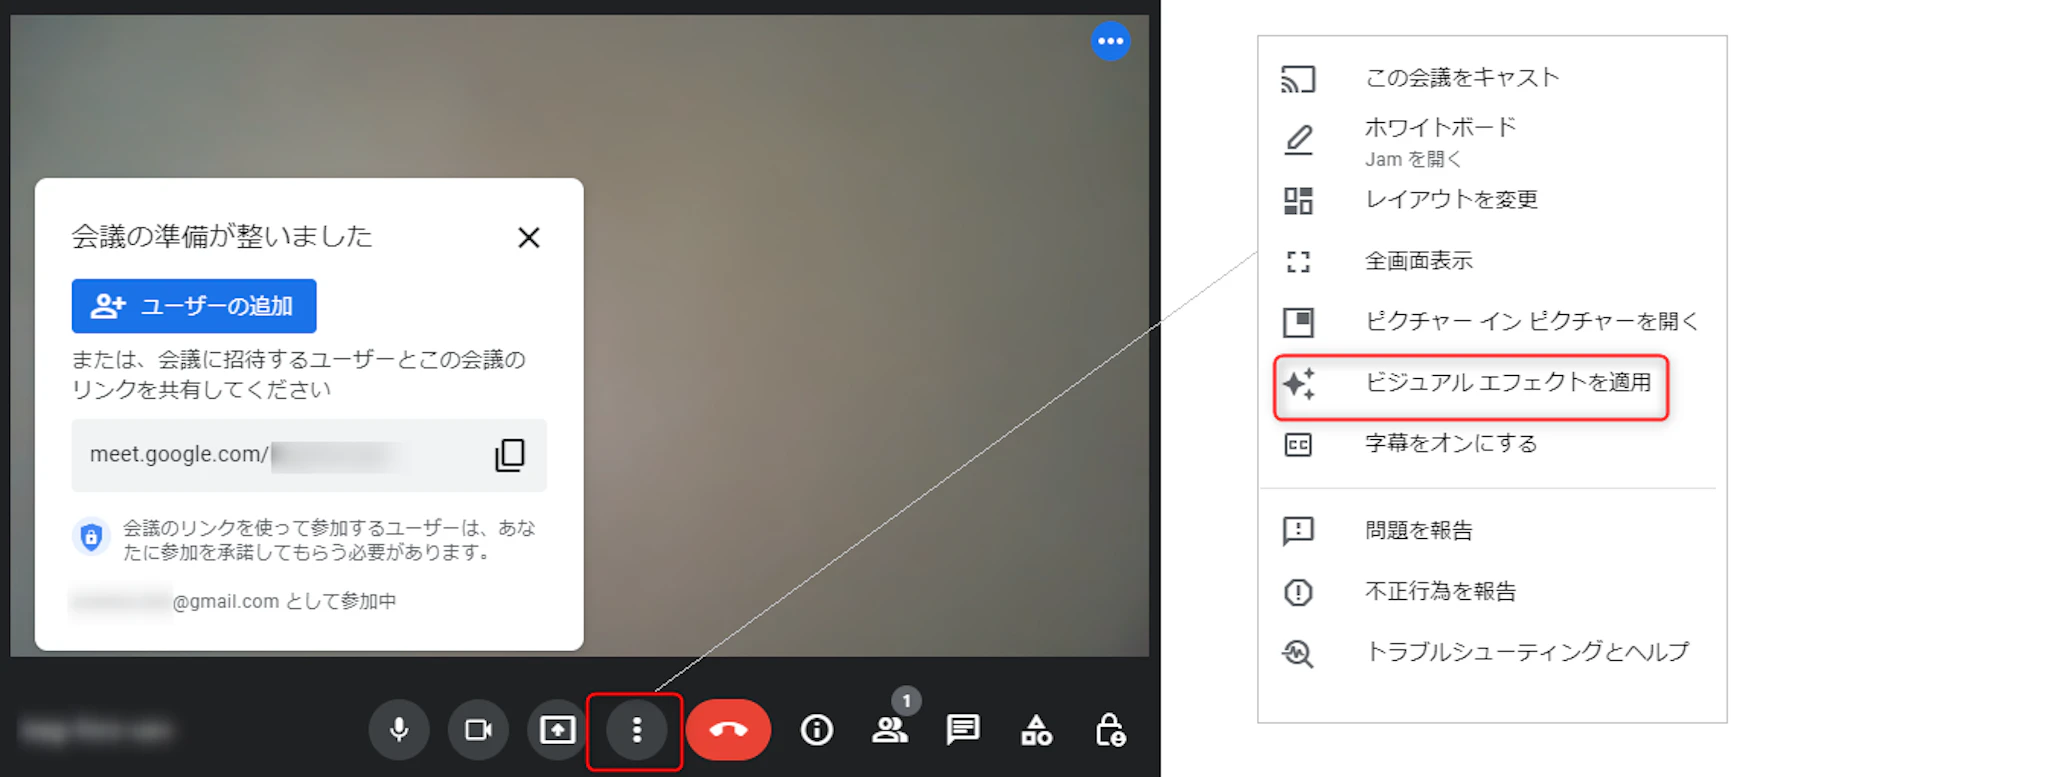Screen dimensions: 2048x777
Task: Hang up with the red leave call button
Action: pos(728,730)
